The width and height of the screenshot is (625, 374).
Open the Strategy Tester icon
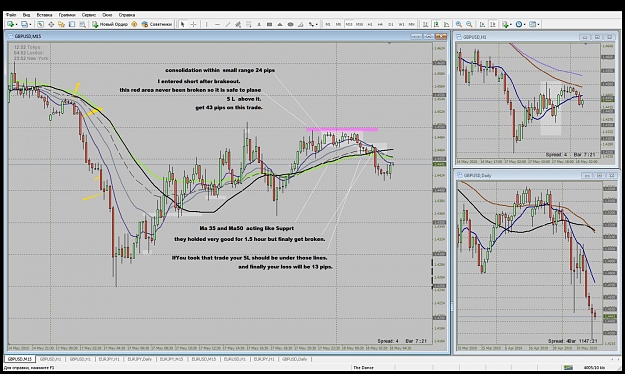click(x=83, y=24)
